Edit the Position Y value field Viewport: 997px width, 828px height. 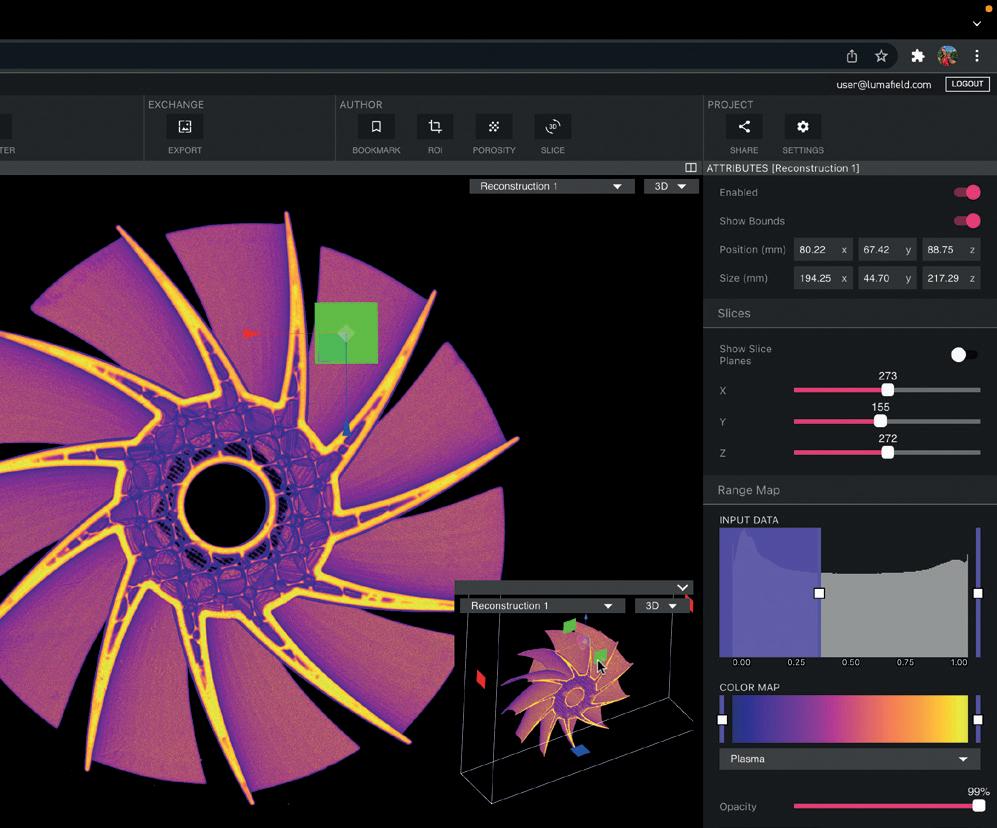click(887, 250)
